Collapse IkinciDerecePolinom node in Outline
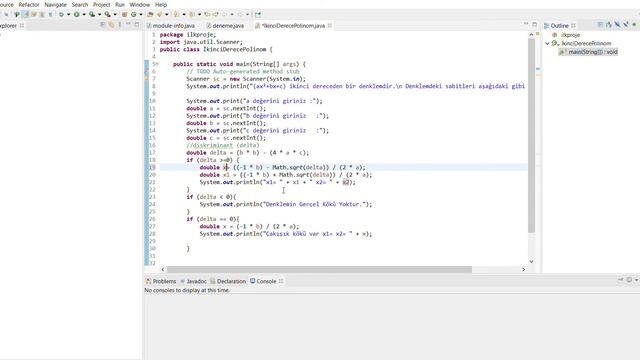The width and height of the screenshot is (640, 360). pyautogui.click(x=547, y=43)
